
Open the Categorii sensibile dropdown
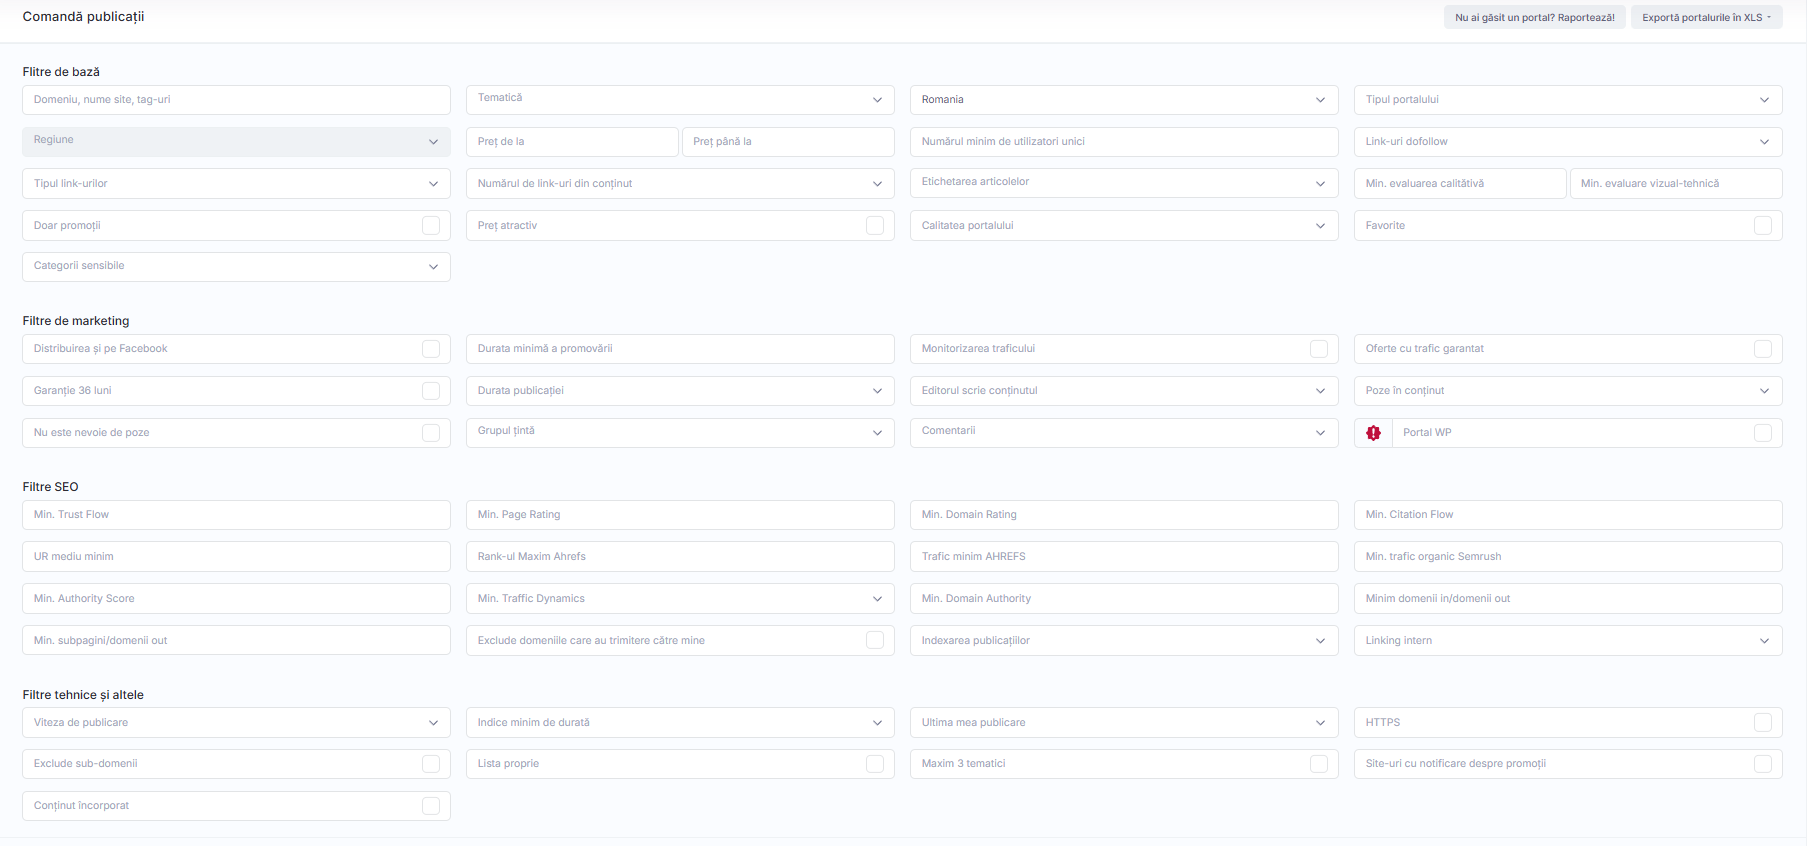pyautogui.click(x=236, y=267)
